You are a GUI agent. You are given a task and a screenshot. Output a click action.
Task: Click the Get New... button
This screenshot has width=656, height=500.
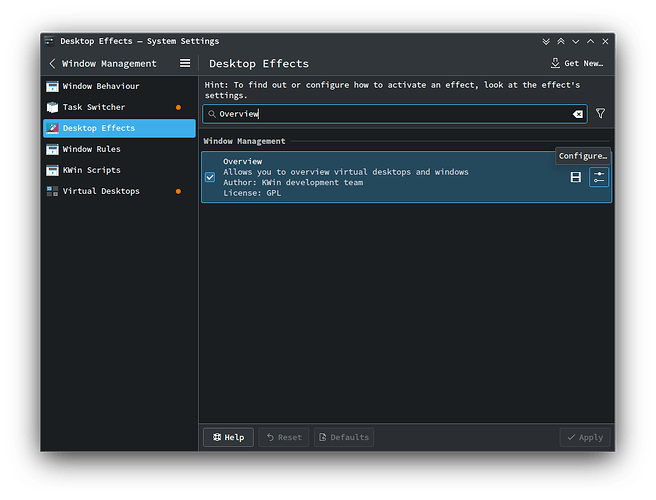(x=577, y=63)
